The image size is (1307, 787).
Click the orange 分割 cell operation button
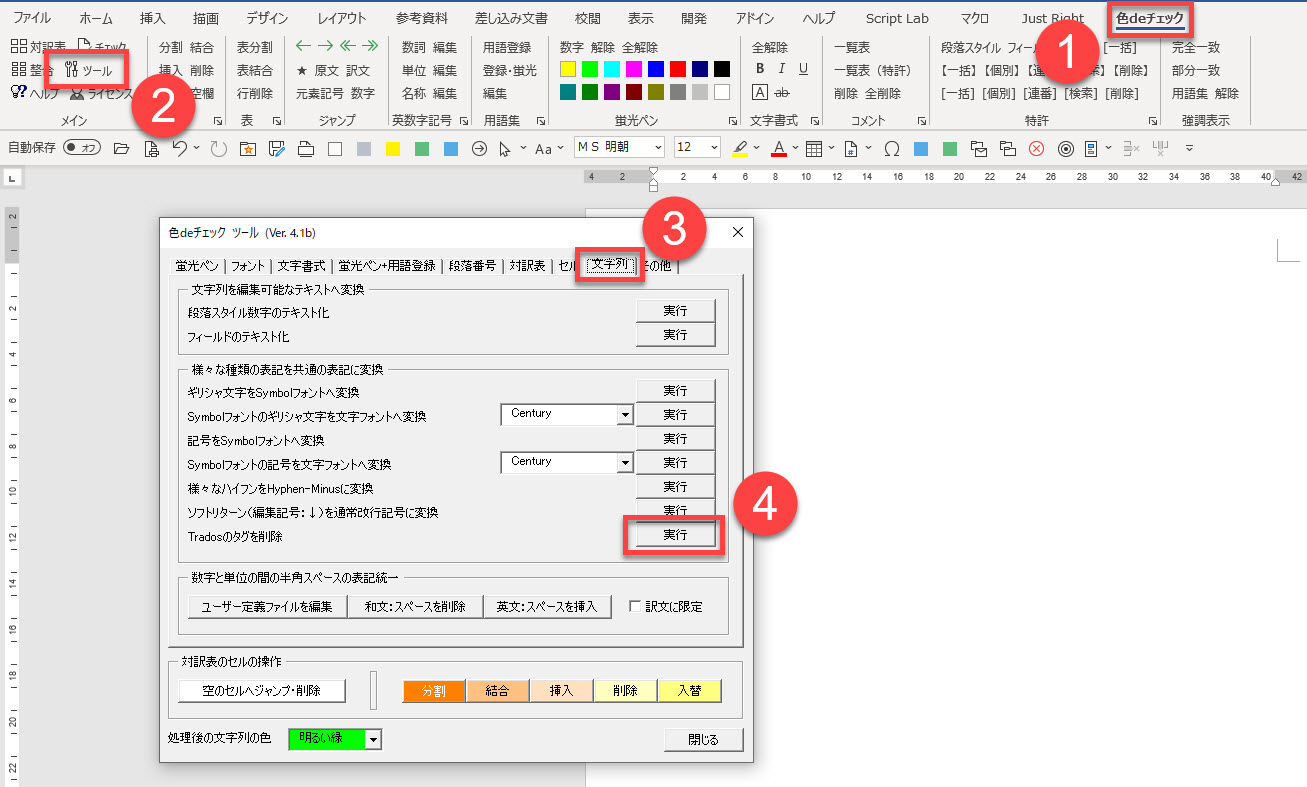point(434,691)
